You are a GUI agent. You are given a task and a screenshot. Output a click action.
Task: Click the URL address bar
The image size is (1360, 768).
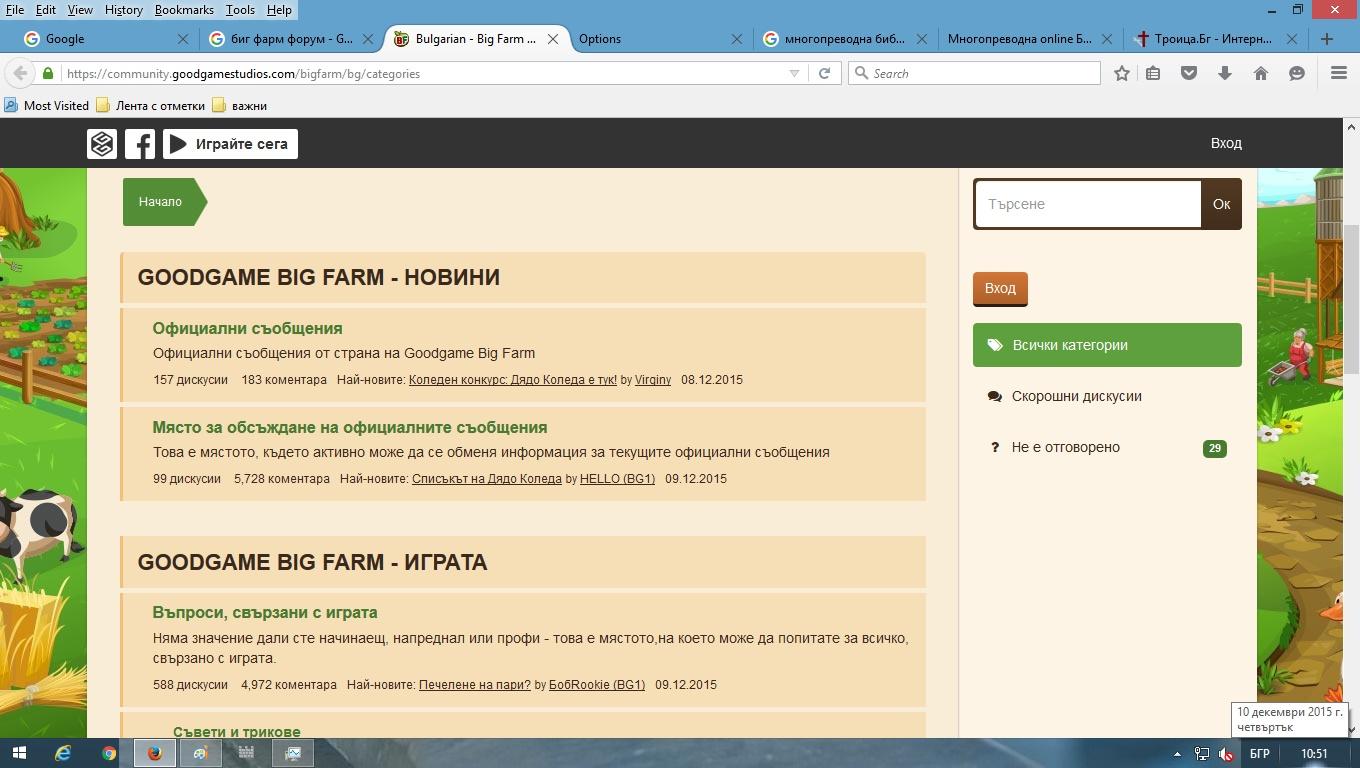(x=420, y=73)
